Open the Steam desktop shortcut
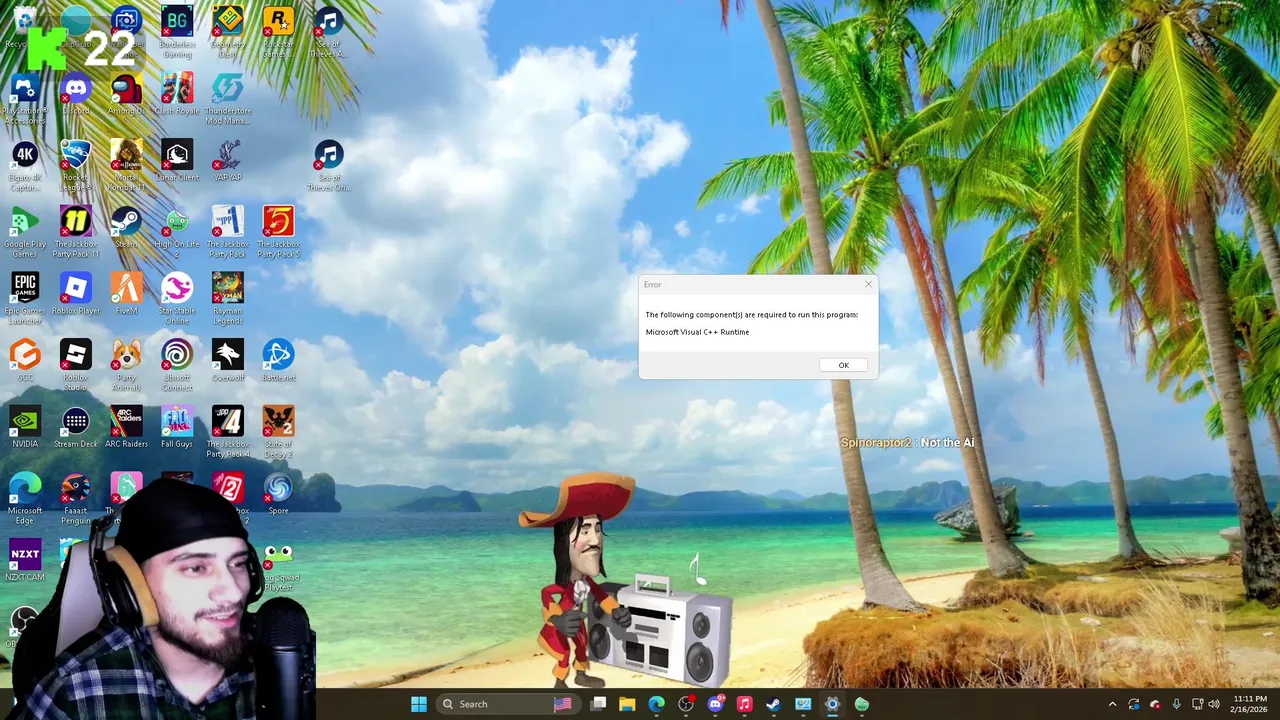The image size is (1280, 720). [x=126, y=227]
